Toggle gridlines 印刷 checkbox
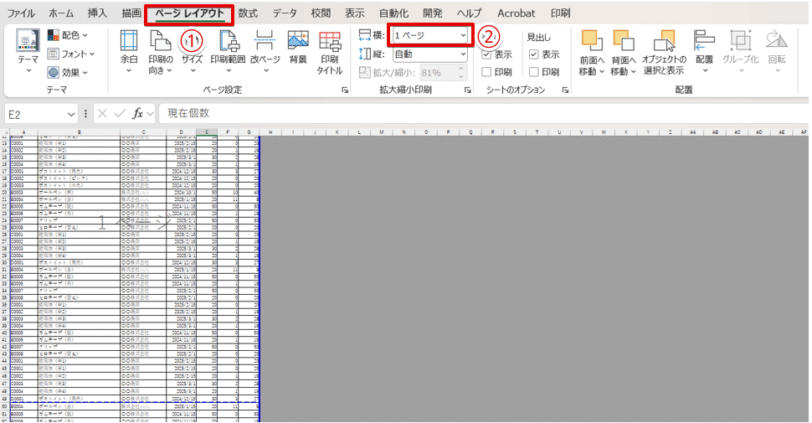Image resolution: width=812 pixels, height=423 pixels. click(x=486, y=72)
